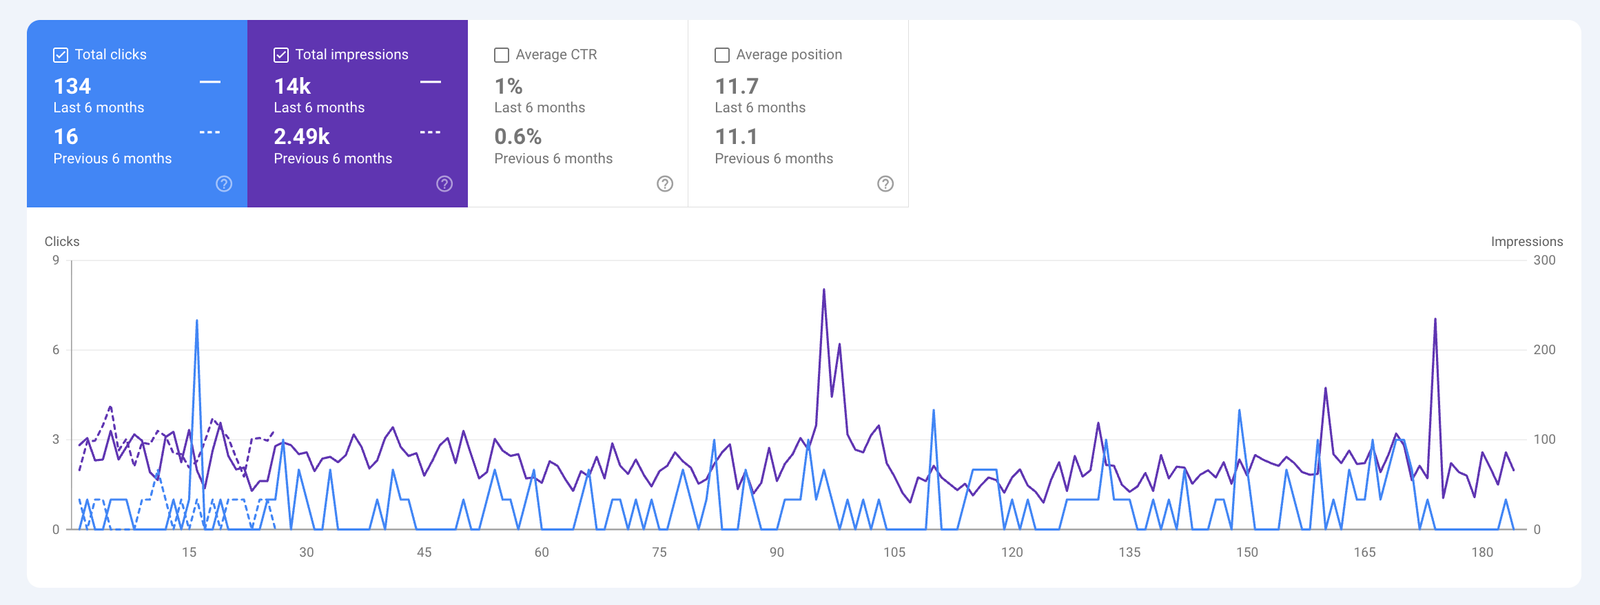The width and height of the screenshot is (1600, 605).
Task: Click the 134 total clicks value
Action: 72,87
